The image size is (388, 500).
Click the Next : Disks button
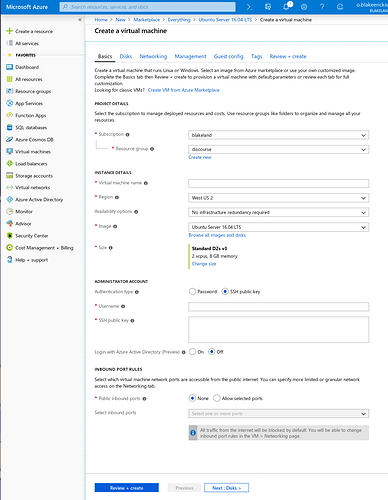(226, 488)
